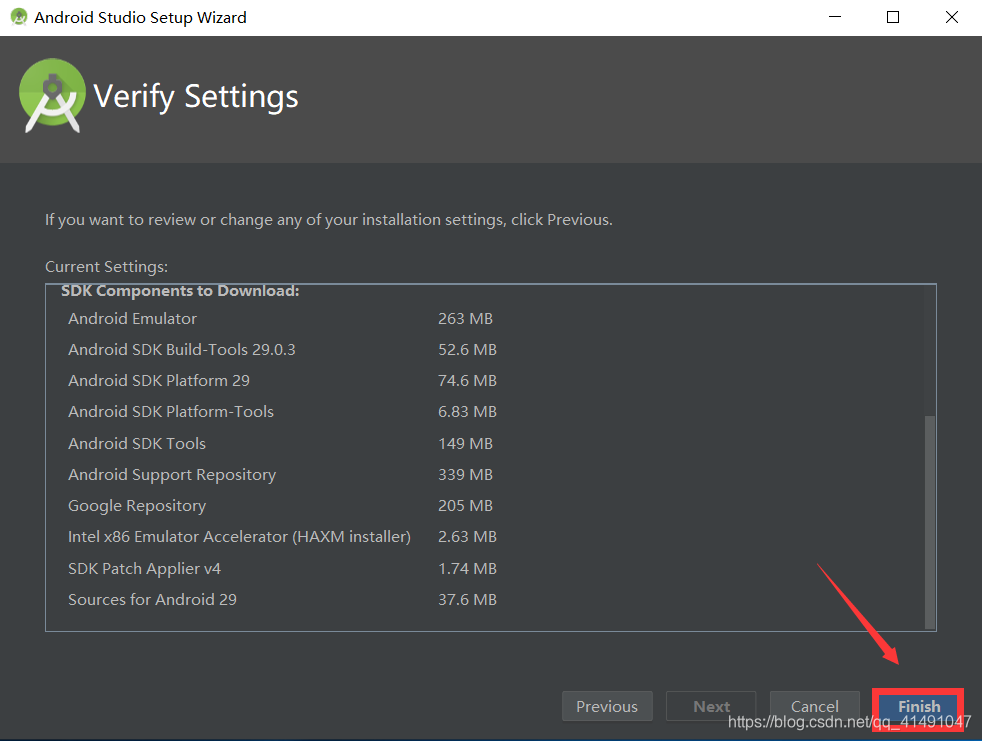Click the 205 MB size value
Viewport: 982px width, 741px height.
[x=465, y=505]
